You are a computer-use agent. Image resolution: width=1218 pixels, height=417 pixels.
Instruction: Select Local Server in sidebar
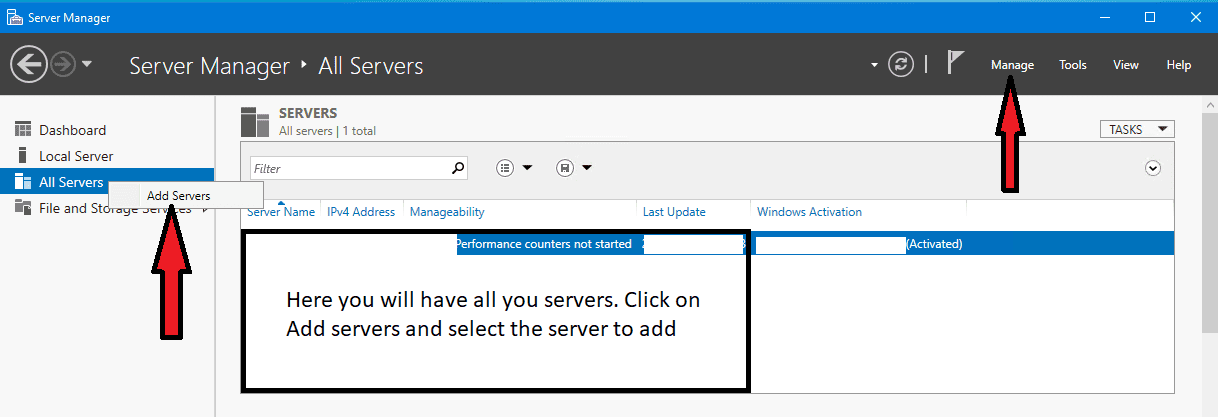point(76,156)
